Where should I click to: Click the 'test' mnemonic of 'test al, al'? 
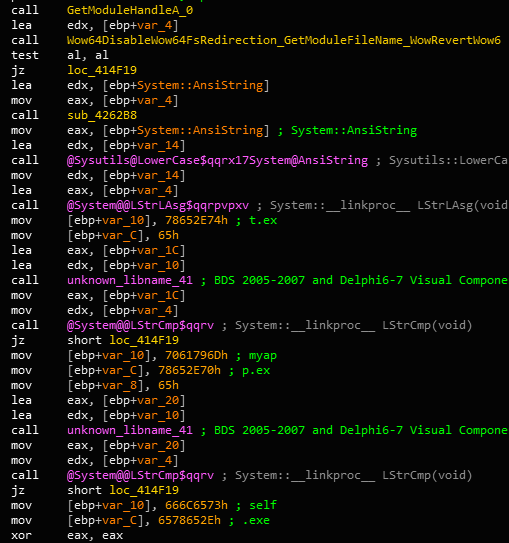[25, 55]
